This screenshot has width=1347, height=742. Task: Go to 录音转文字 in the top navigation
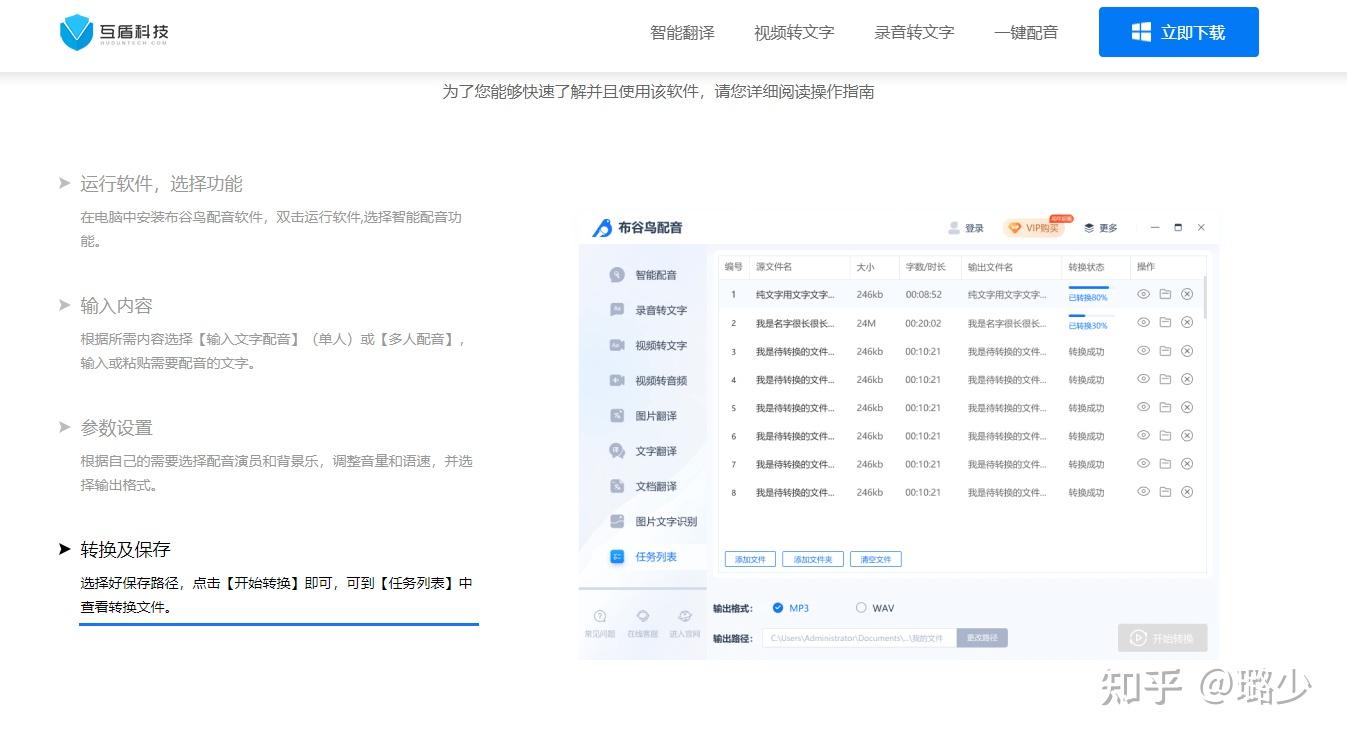coord(914,32)
